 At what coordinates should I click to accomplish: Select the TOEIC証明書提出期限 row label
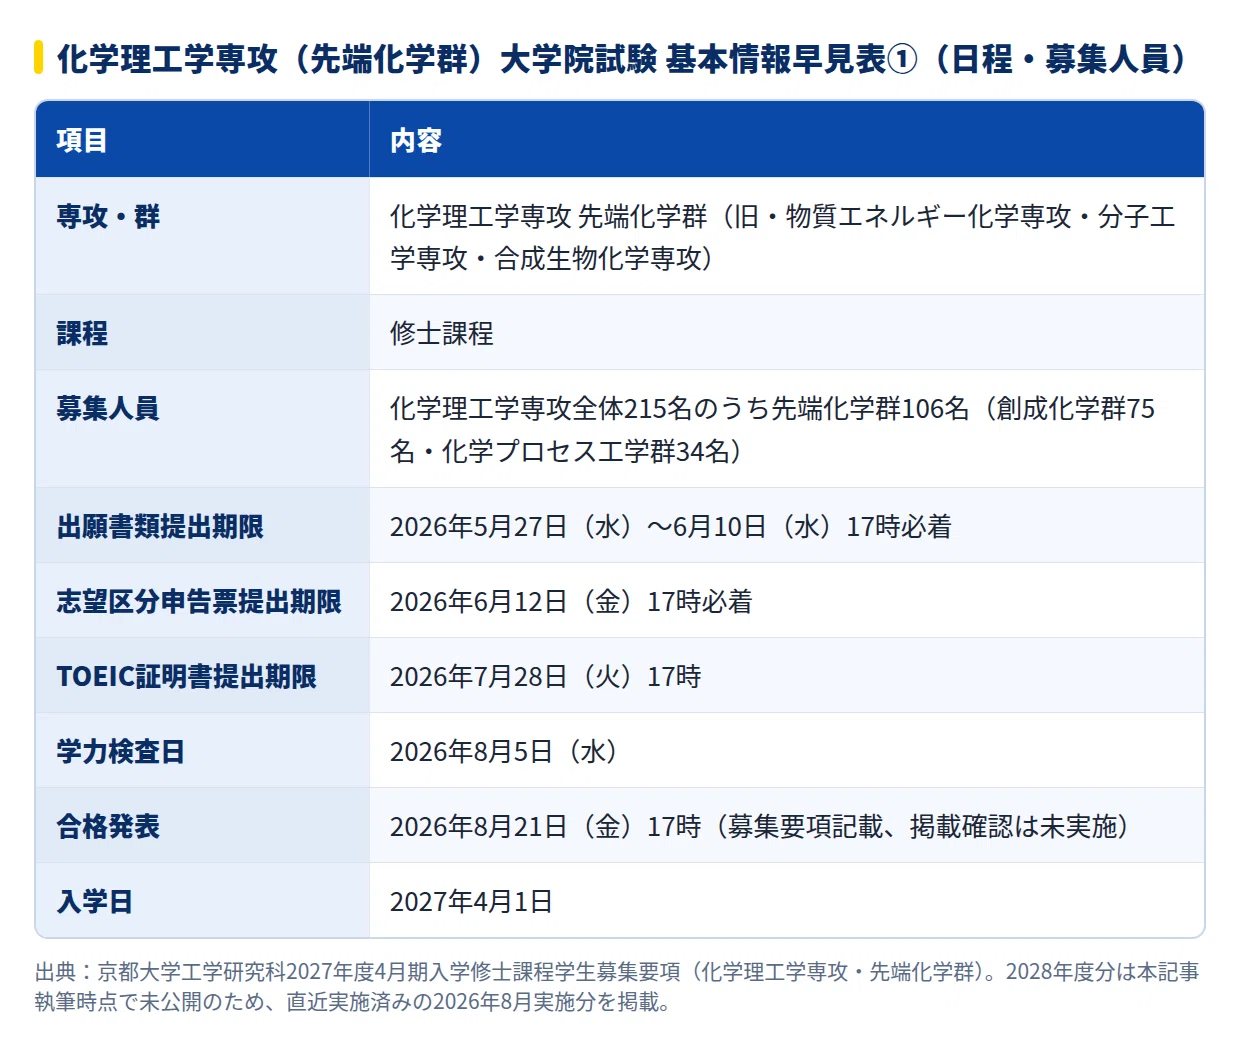(202, 675)
